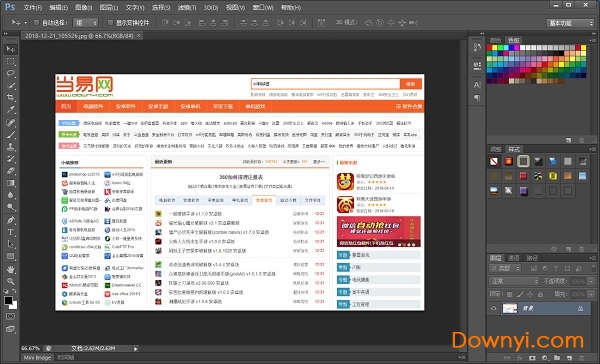Select the Spot Healing Brush tool

click(x=10, y=122)
